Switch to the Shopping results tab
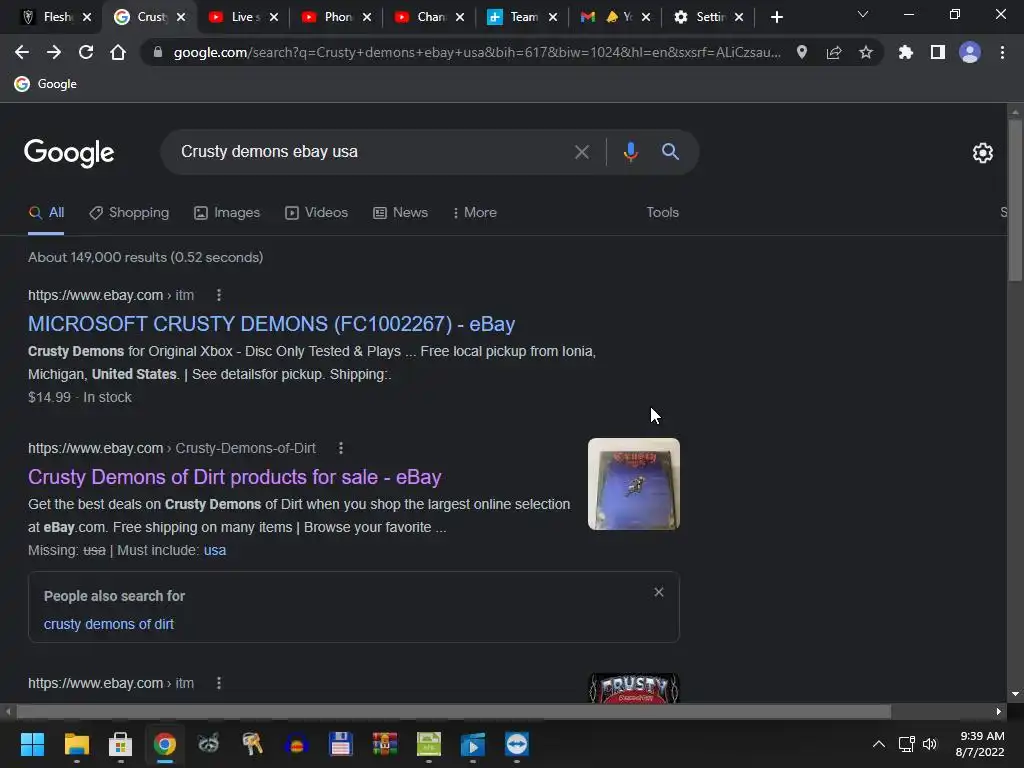This screenshot has height=768, width=1024. pyautogui.click(x=129, y=212)
